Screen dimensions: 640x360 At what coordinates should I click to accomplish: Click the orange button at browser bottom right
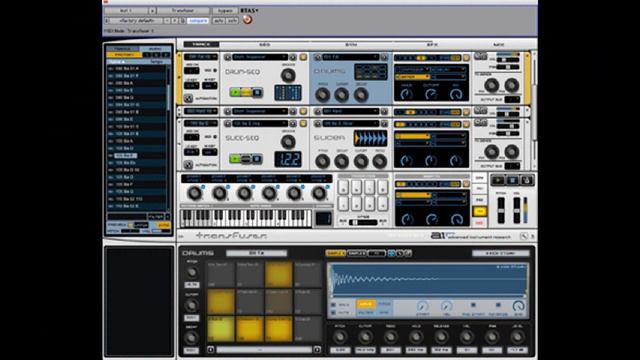(164, 225)
